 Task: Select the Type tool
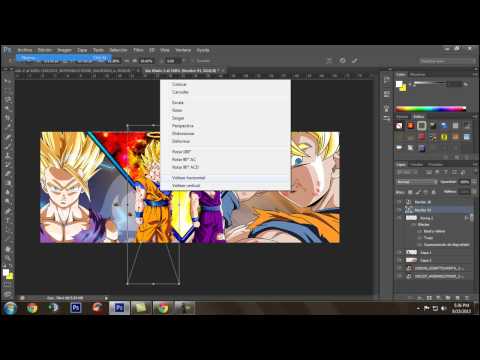(8, 220)
